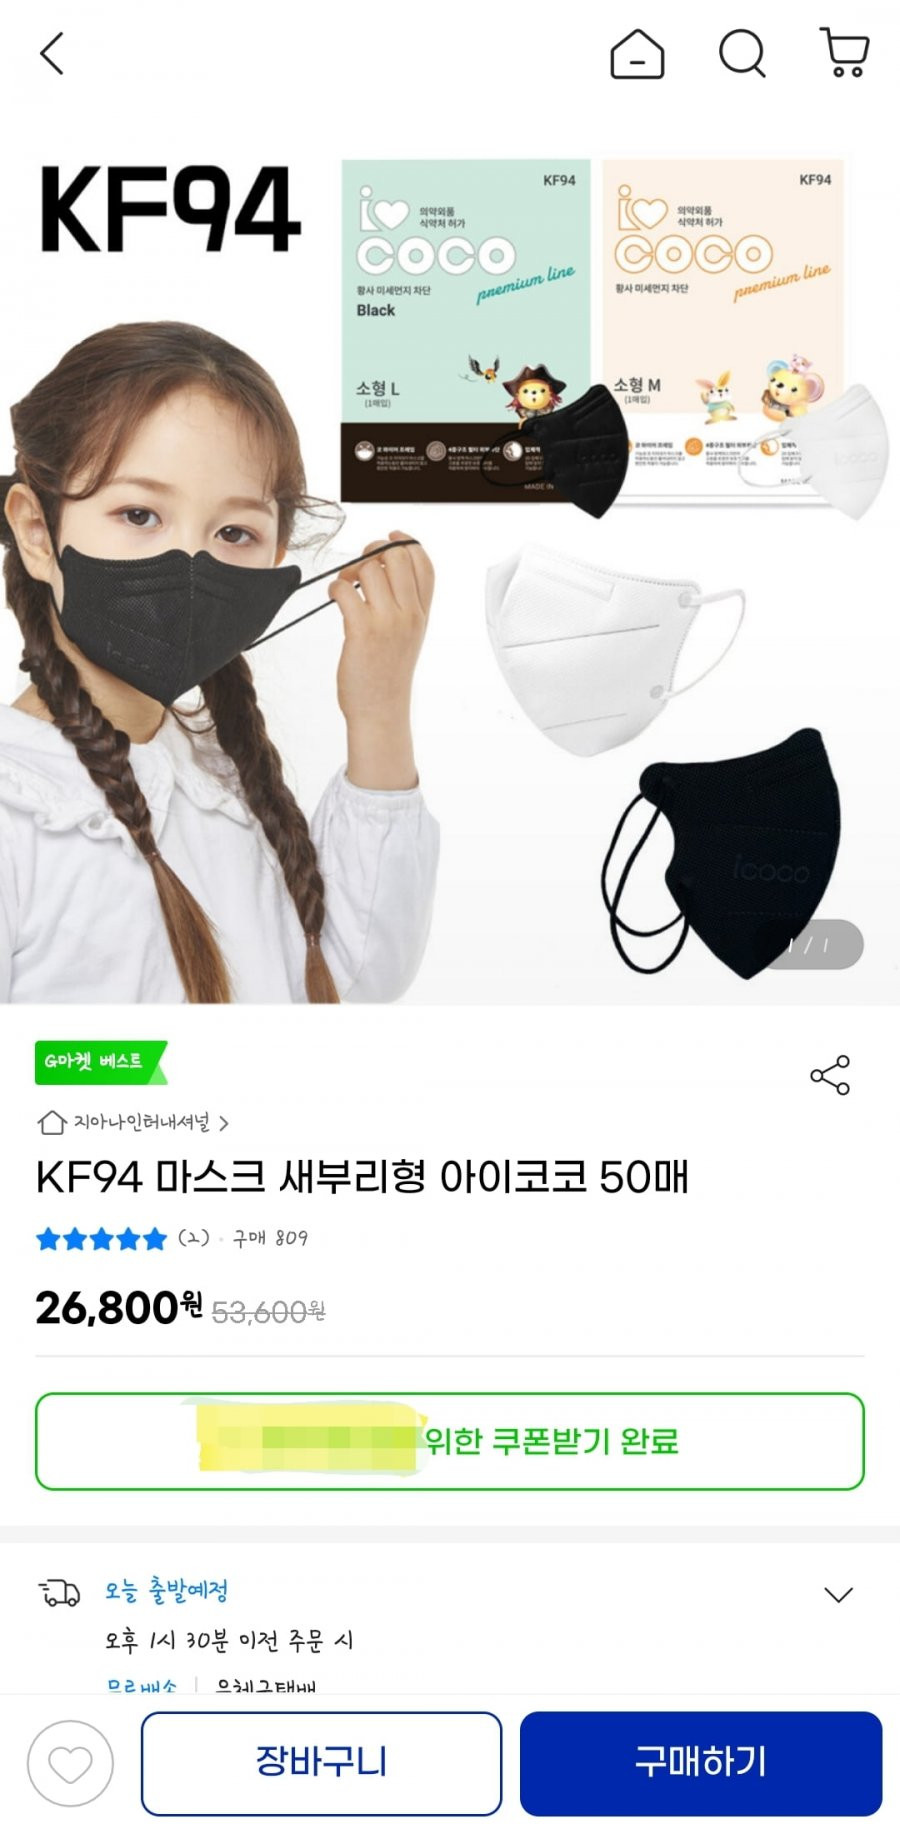
Task: Tap the G마켓 베스트 green badge
Action: 100,1062
